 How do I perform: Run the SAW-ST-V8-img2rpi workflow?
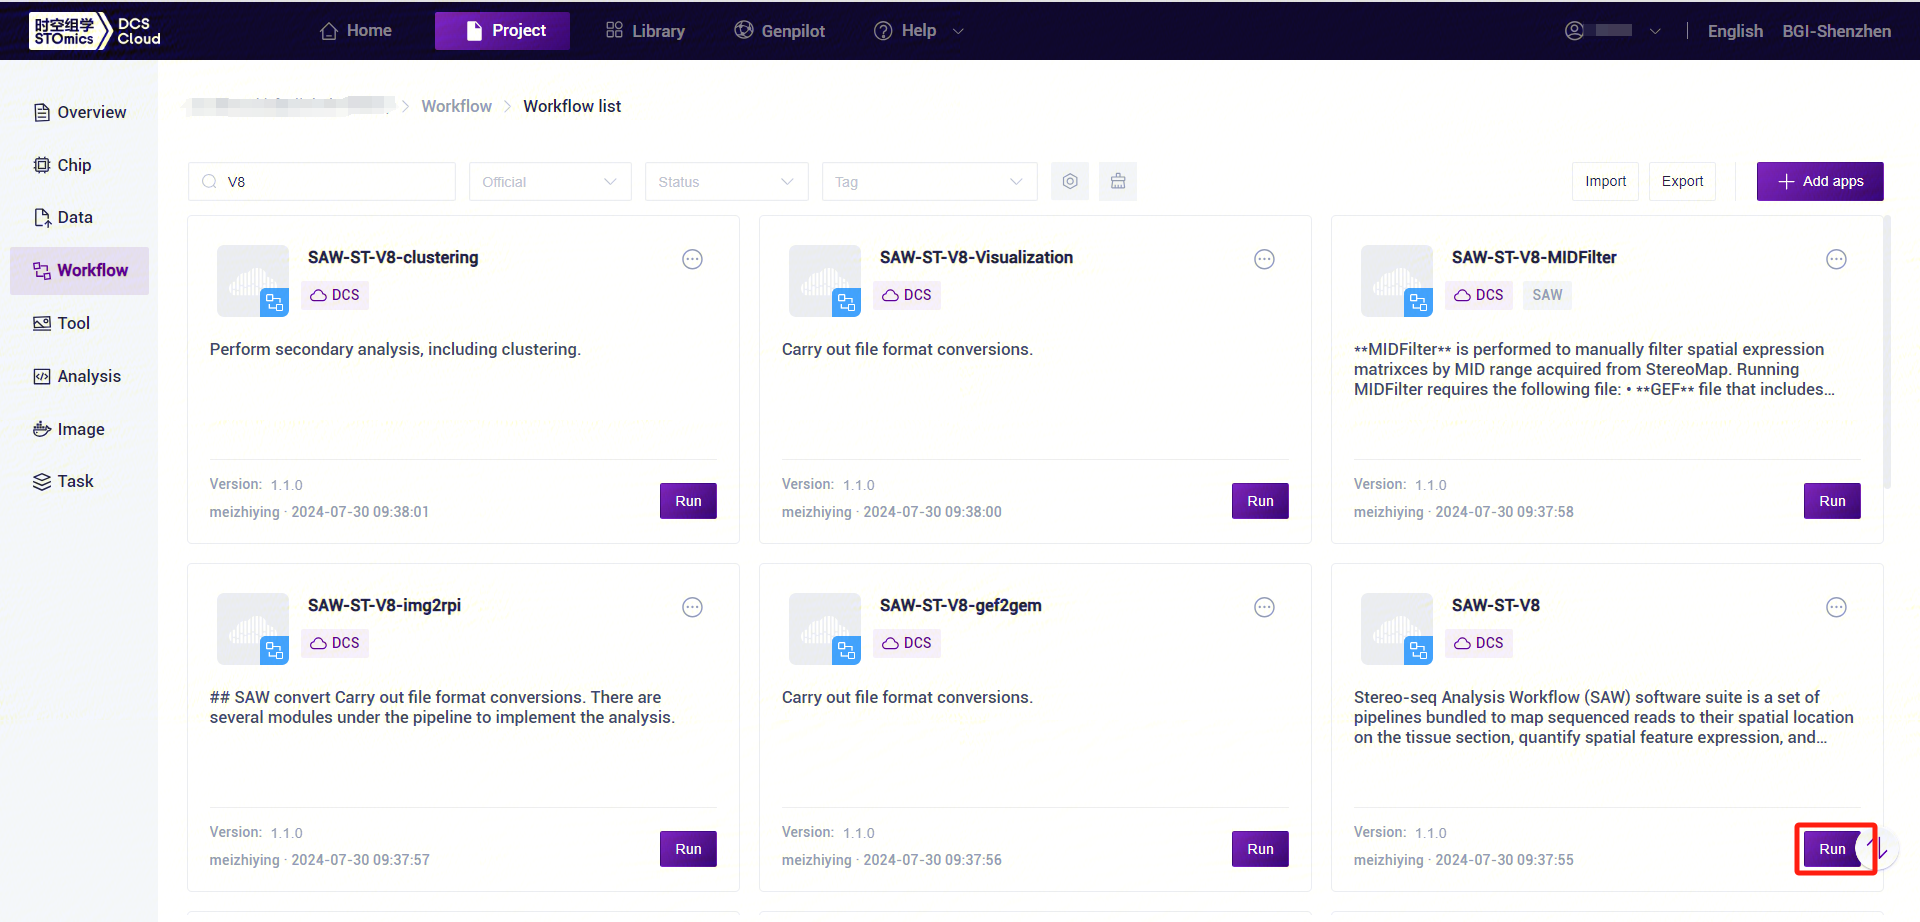(x=688, y=849)
